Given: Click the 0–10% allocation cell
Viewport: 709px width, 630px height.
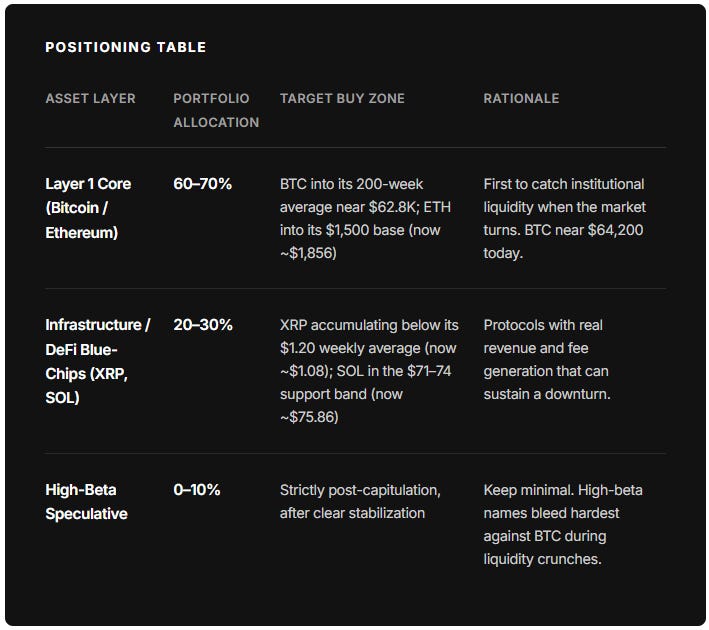Looking at the screenshot, I should pyautogui.click(x=197, y=489).
